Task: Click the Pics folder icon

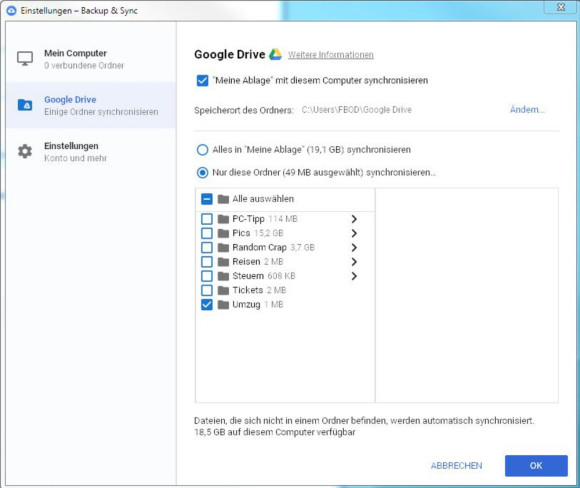Action: 223,233
